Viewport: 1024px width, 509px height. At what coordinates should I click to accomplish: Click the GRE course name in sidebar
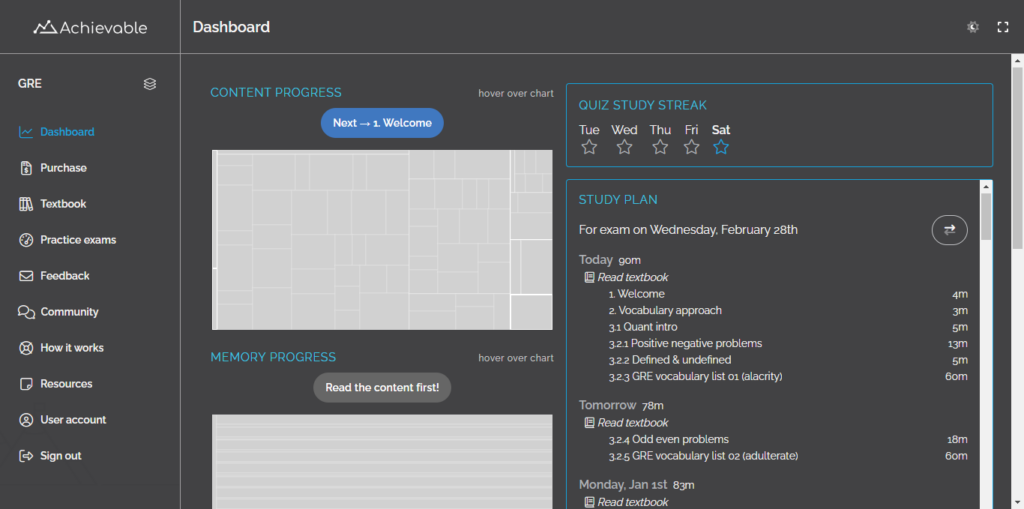click(x=30, y=84)
